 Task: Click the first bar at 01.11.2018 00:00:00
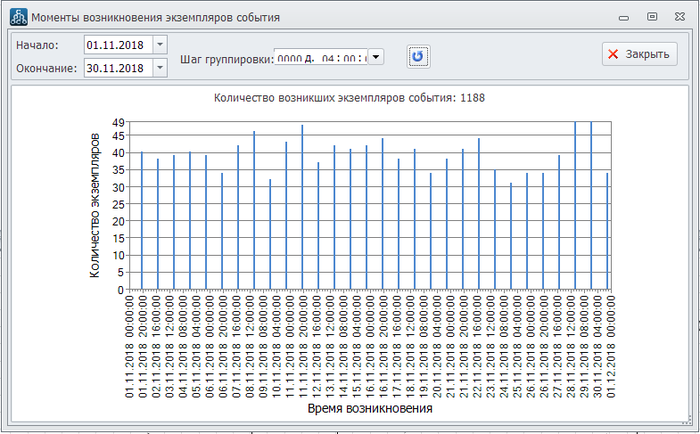pos(141,222)
